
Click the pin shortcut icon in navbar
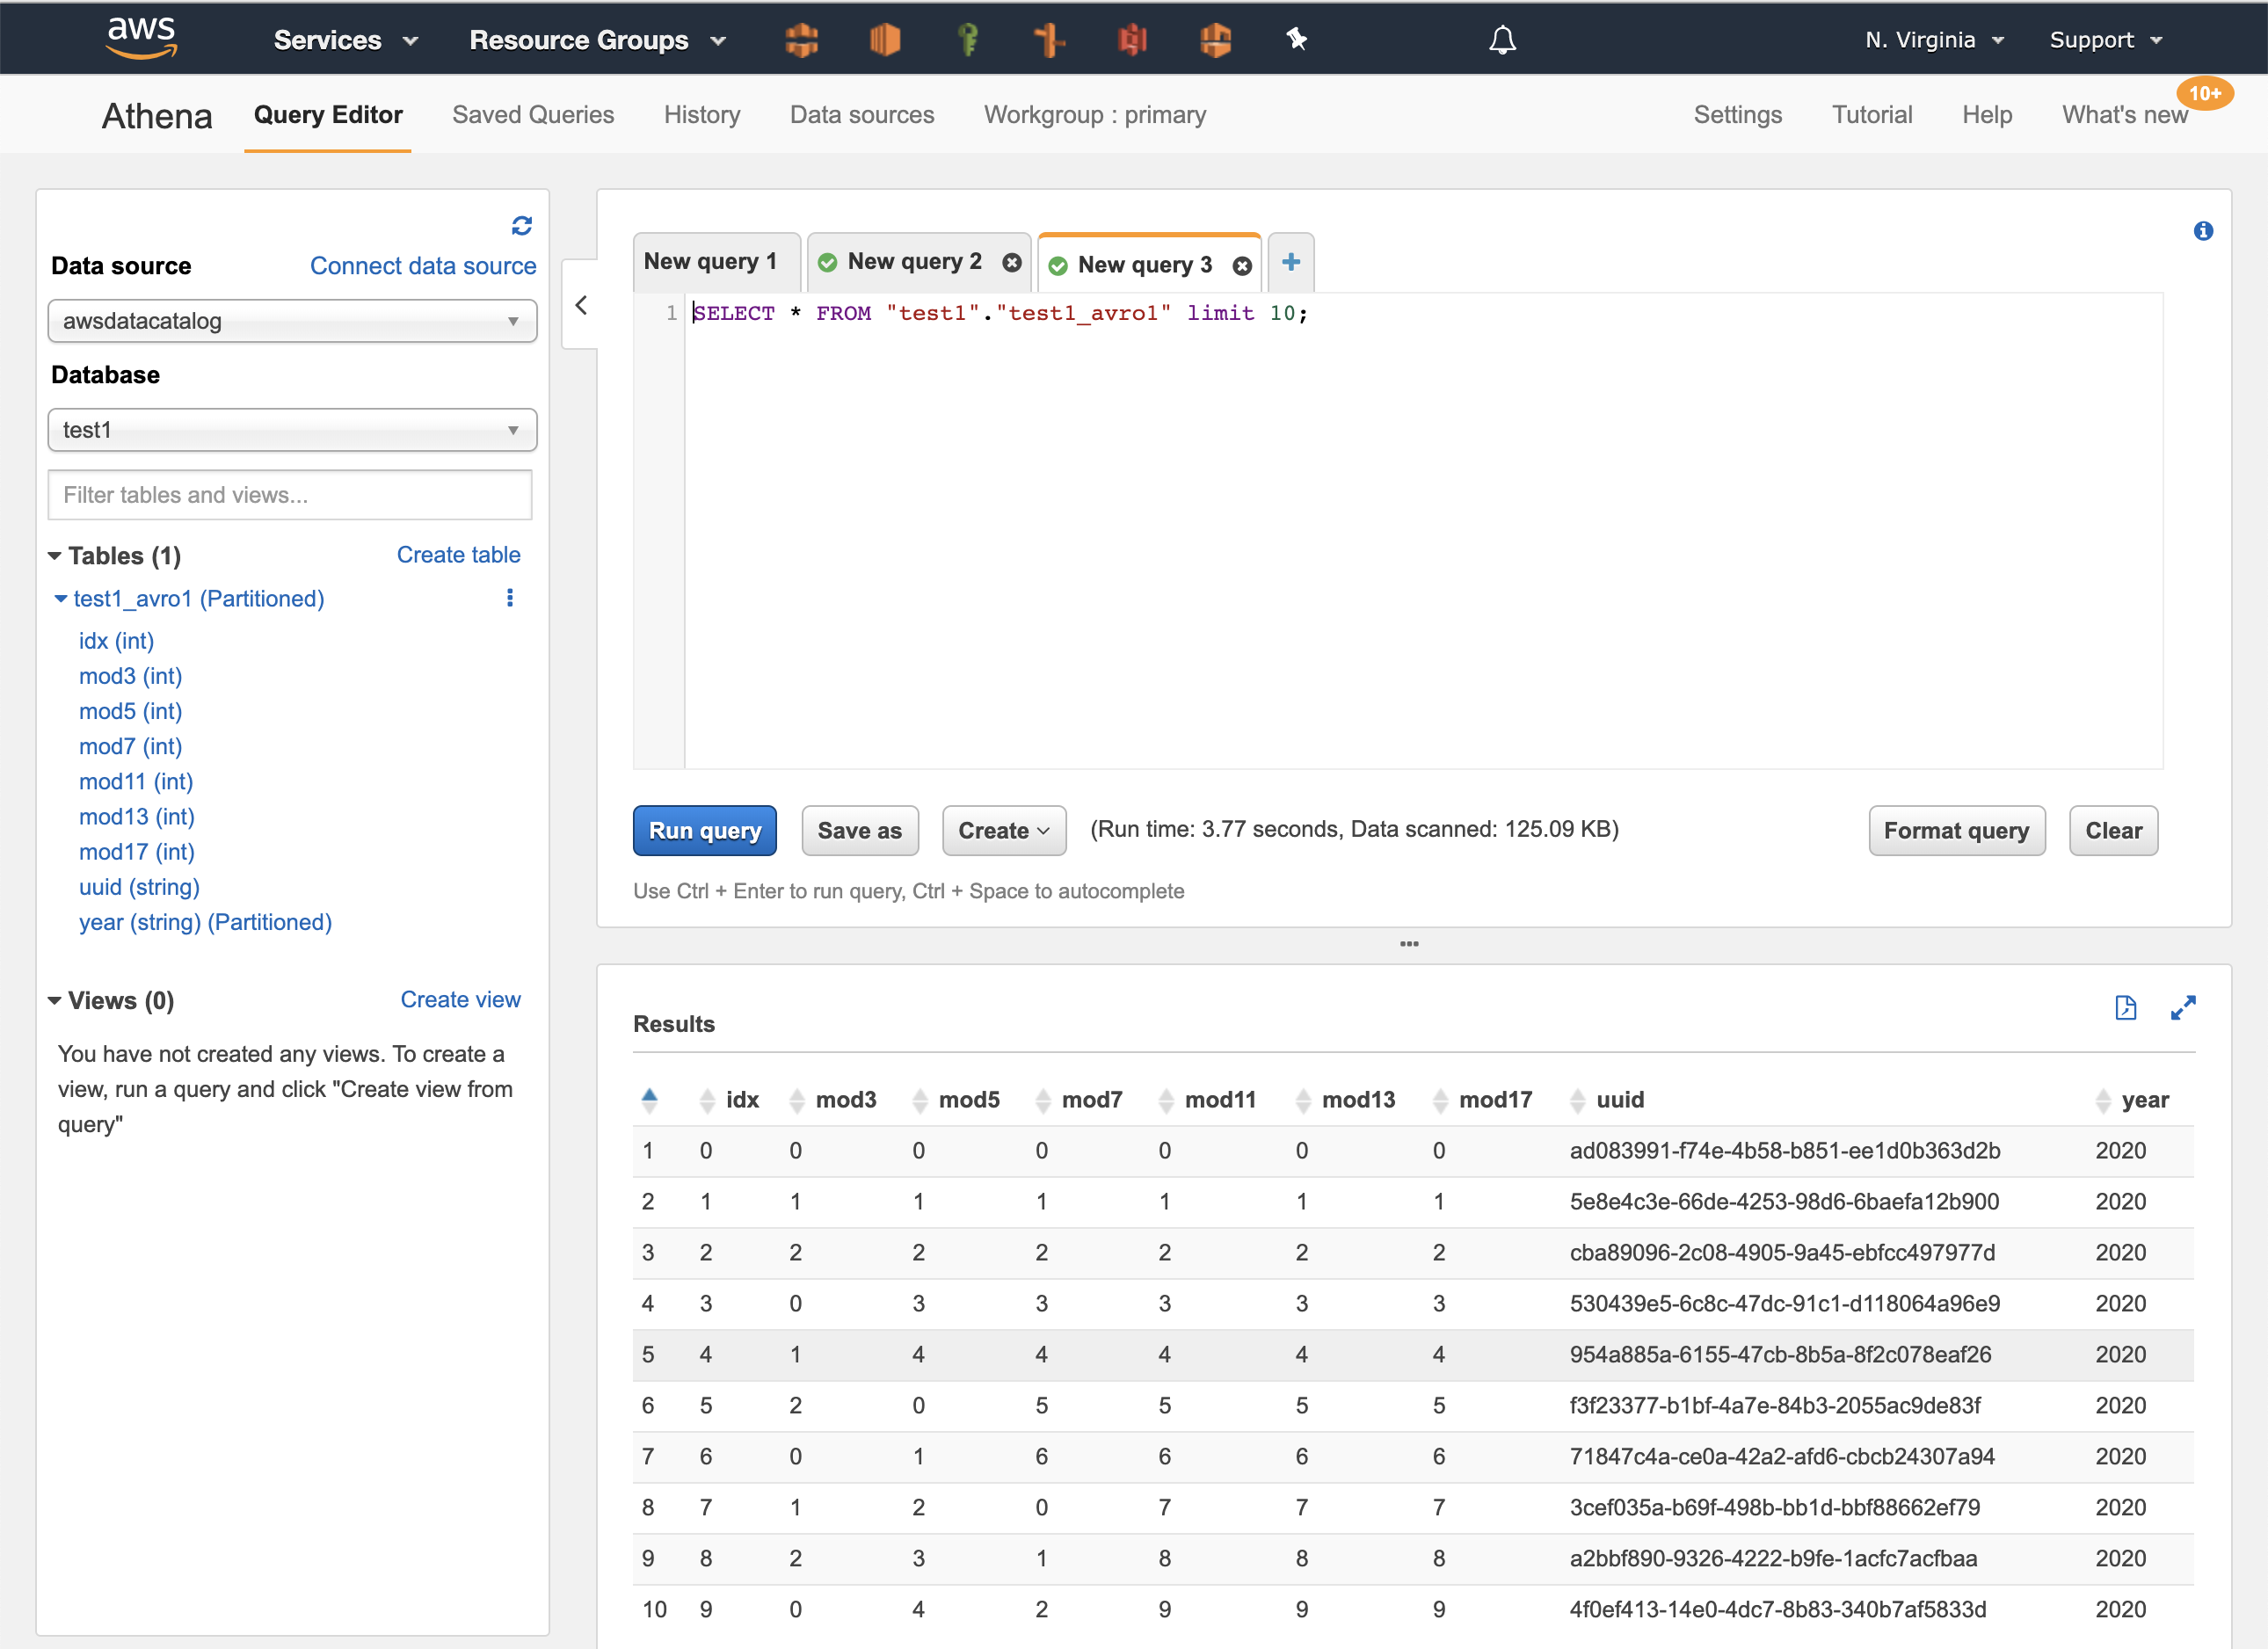(x=1296, y=40)
